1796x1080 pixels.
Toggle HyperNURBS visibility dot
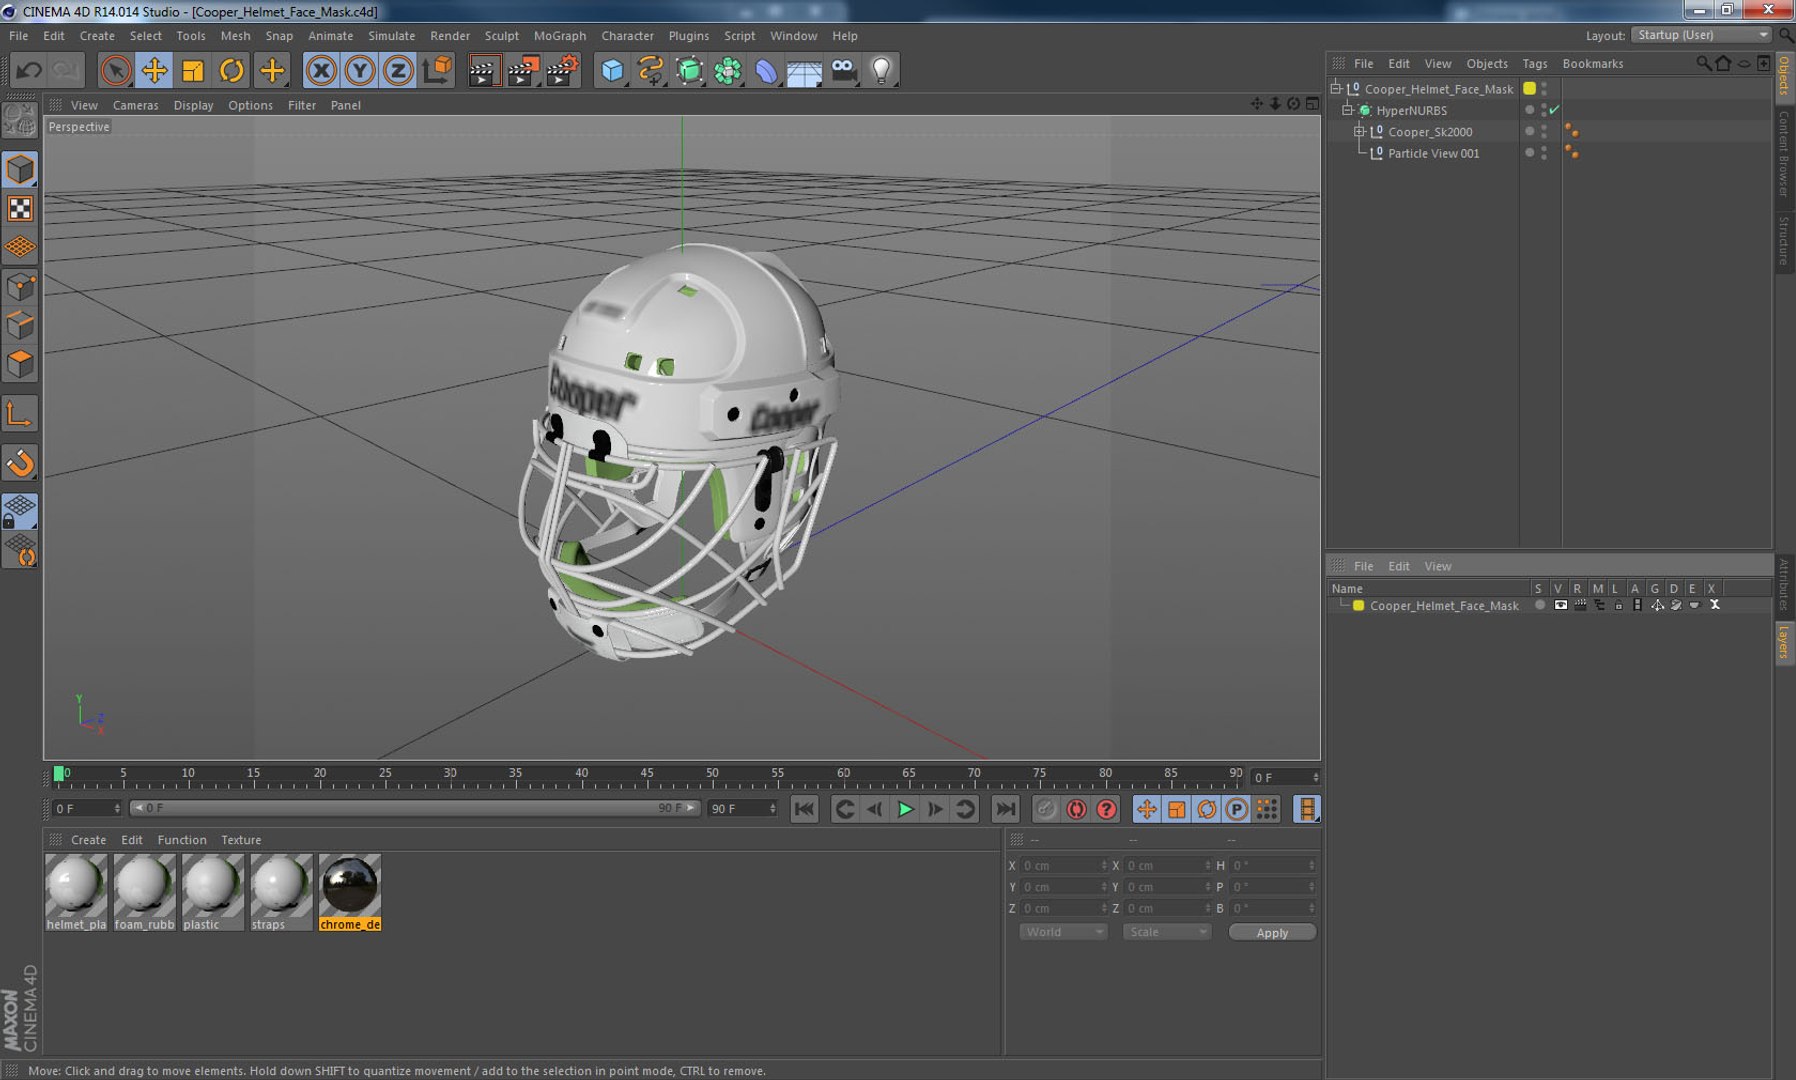[x=1529, y=109]
